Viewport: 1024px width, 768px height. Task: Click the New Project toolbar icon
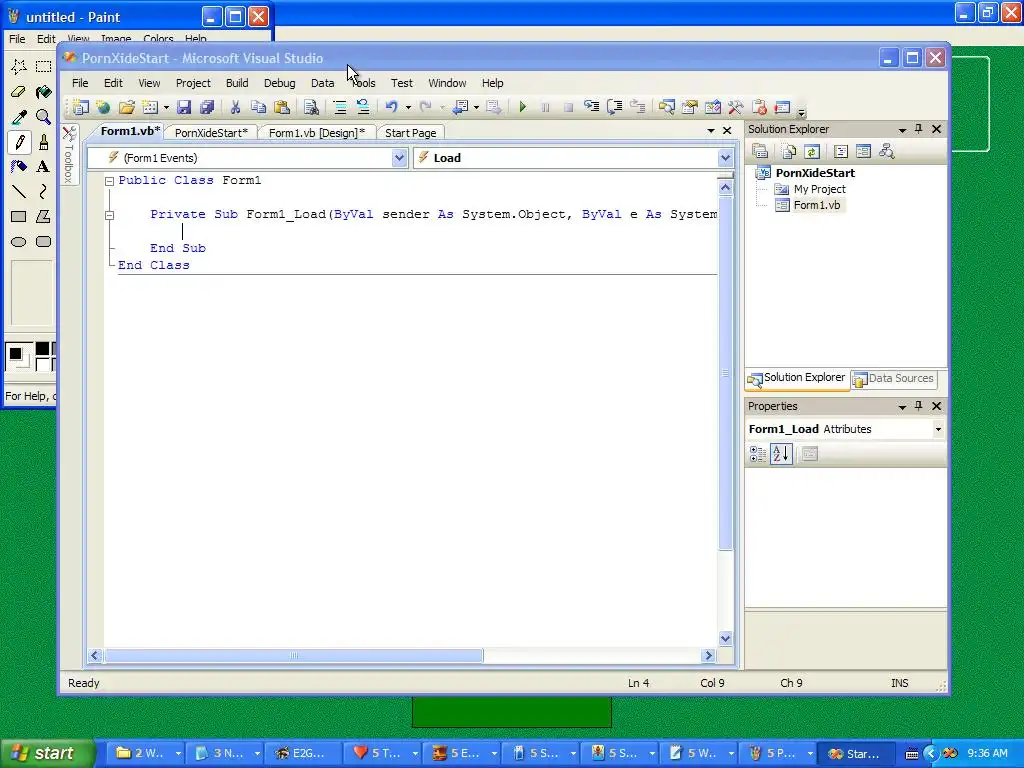tap(80, 107)
